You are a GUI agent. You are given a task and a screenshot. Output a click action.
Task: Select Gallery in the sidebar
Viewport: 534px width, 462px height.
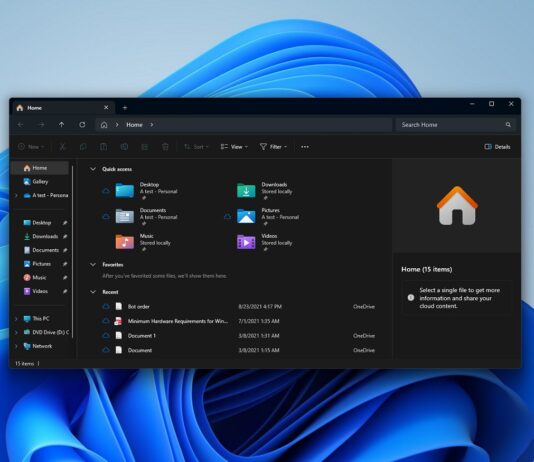[36, 181]
